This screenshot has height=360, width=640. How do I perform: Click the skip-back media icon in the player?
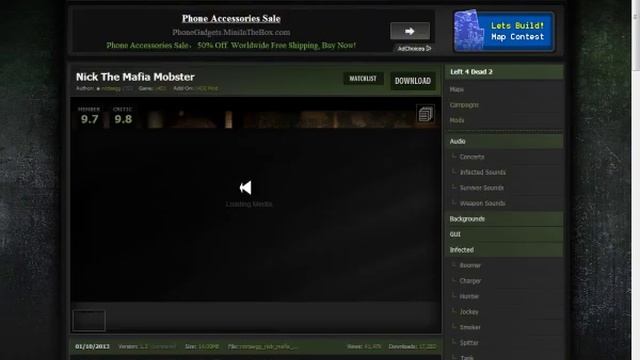tap(245, 188)
